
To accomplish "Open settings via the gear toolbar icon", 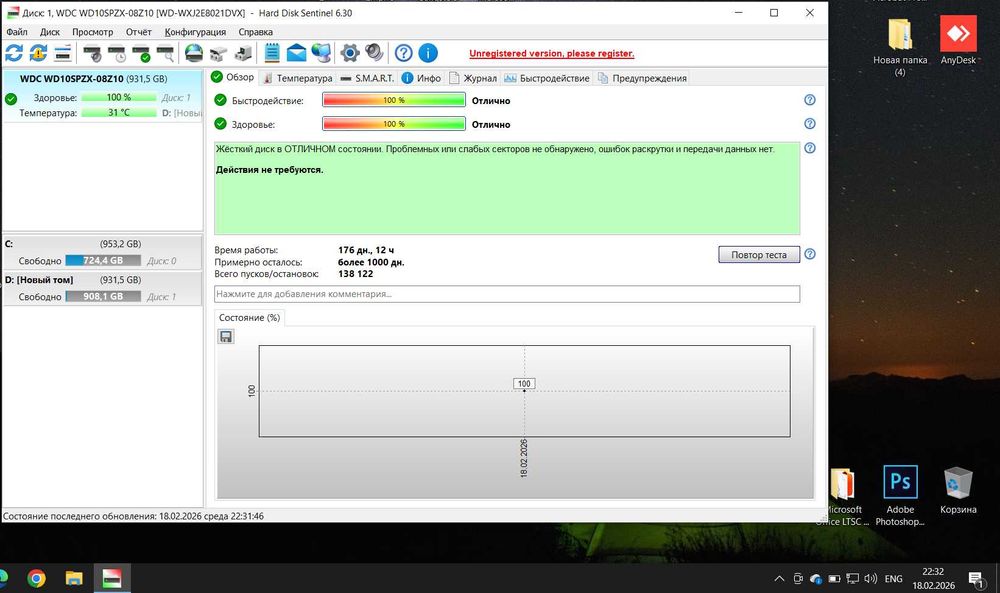I will (349, 53).
